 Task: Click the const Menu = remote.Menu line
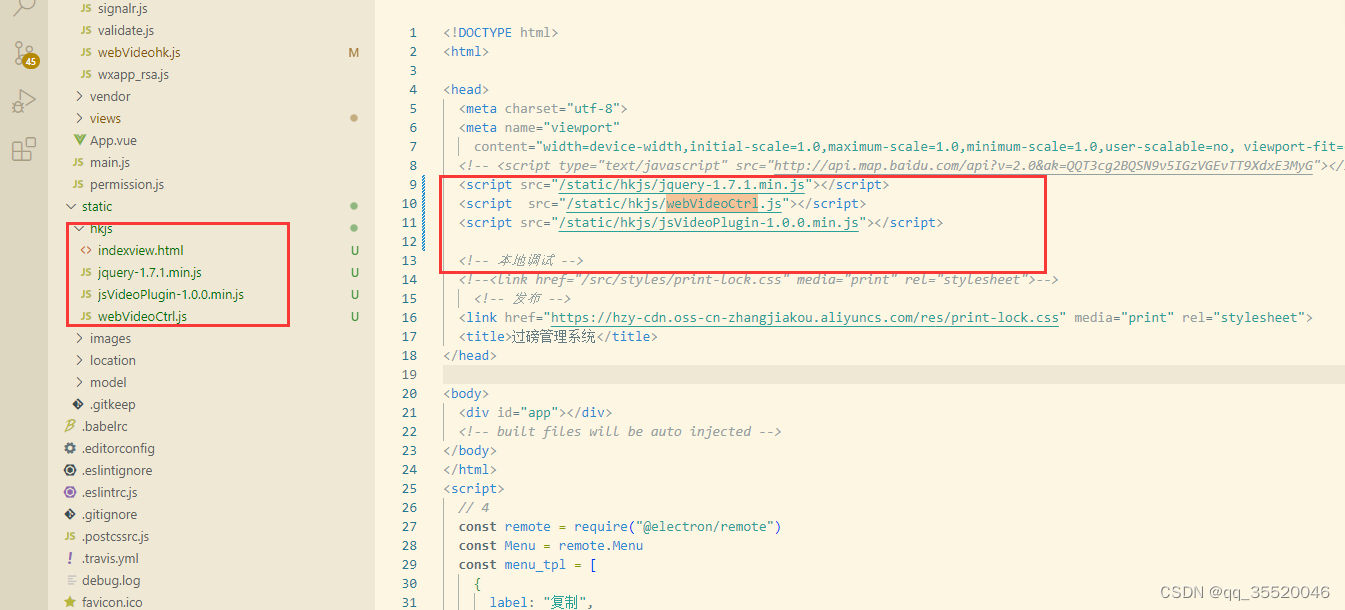[x=551, y=545]
